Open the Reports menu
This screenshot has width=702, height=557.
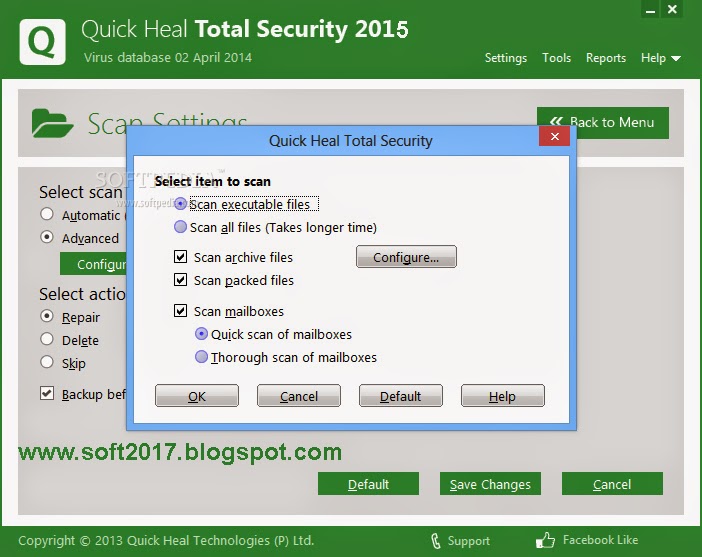coord(606,58)
